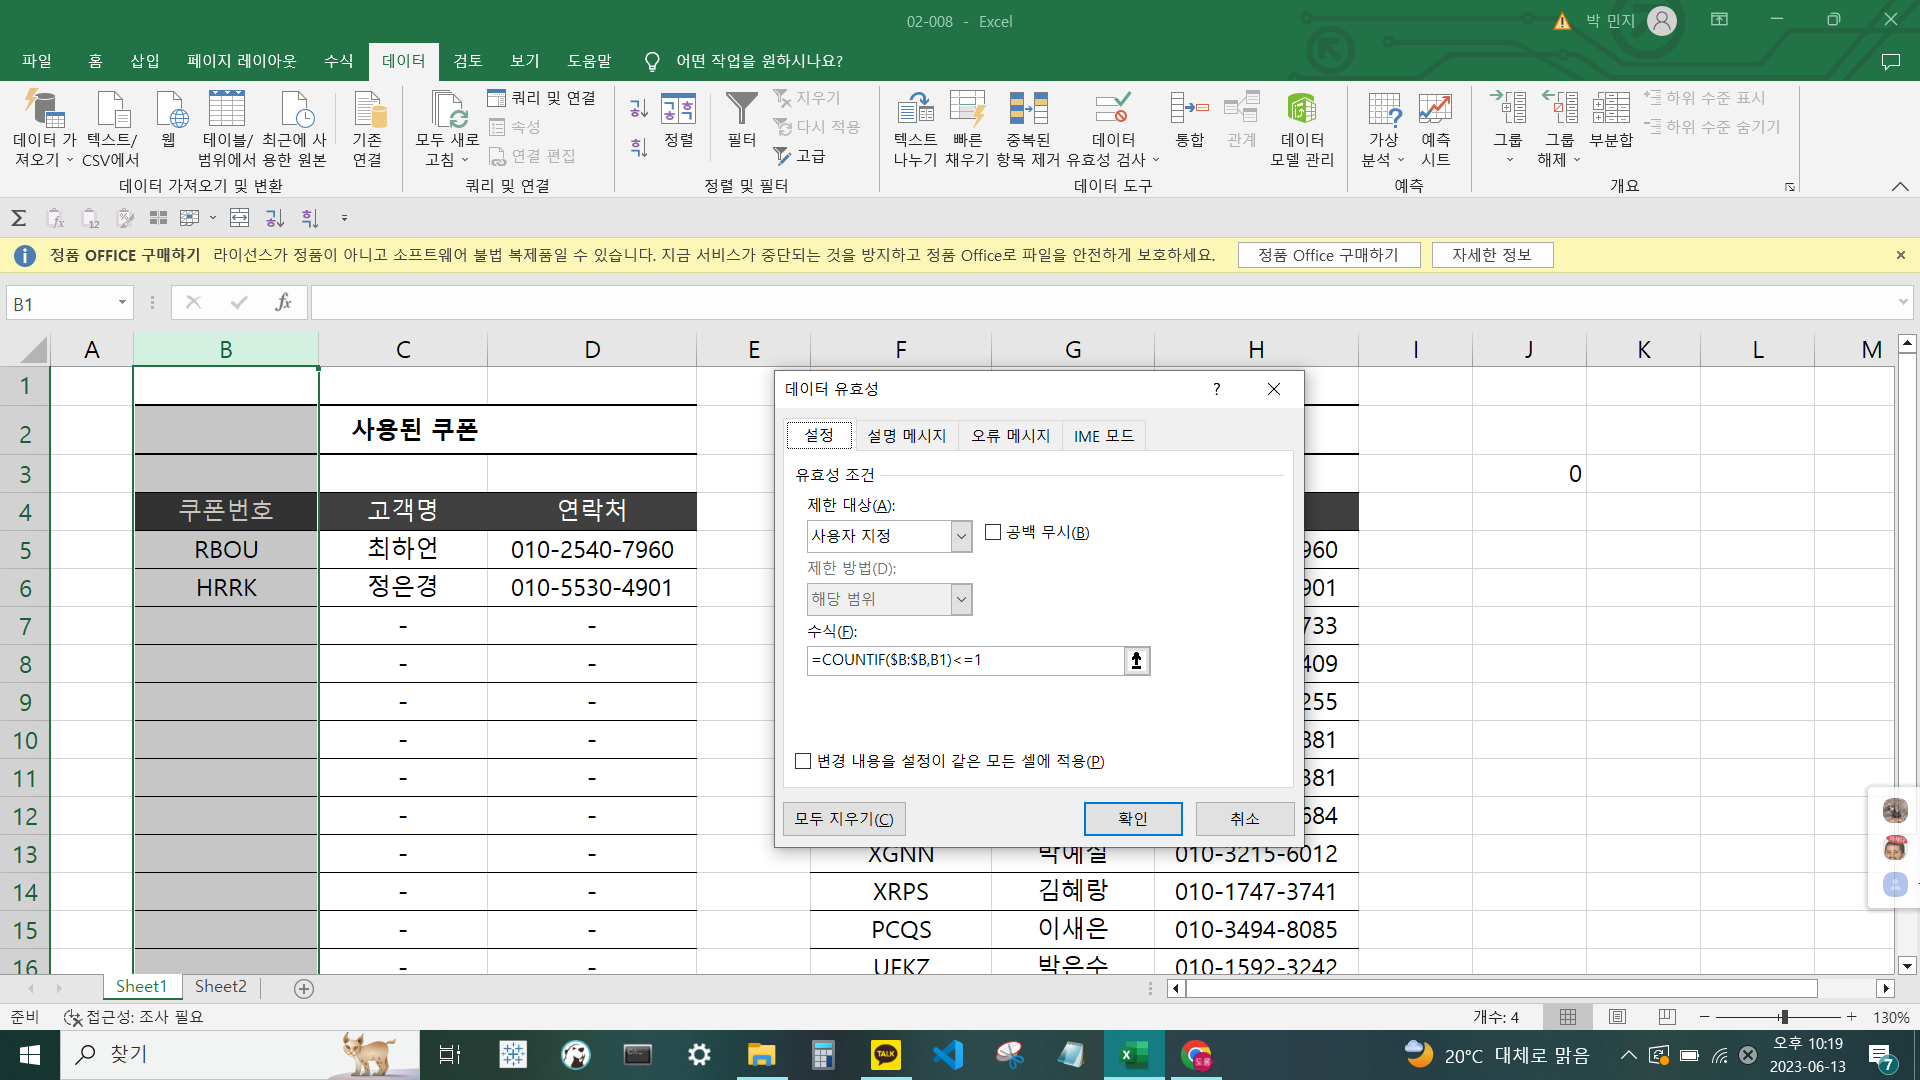The width and height of the screenshot is (1920, 1080).
Task: Click the 고급 filter option
Action: (x=799, y=156)
